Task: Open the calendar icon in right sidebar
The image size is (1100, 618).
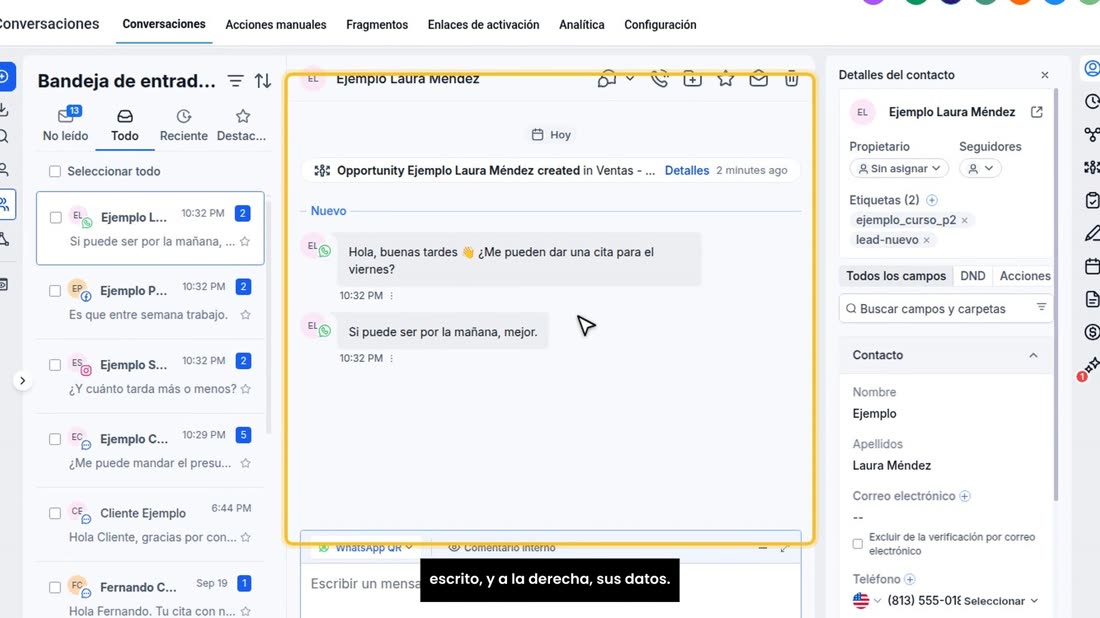Action: coord(1092,267)
